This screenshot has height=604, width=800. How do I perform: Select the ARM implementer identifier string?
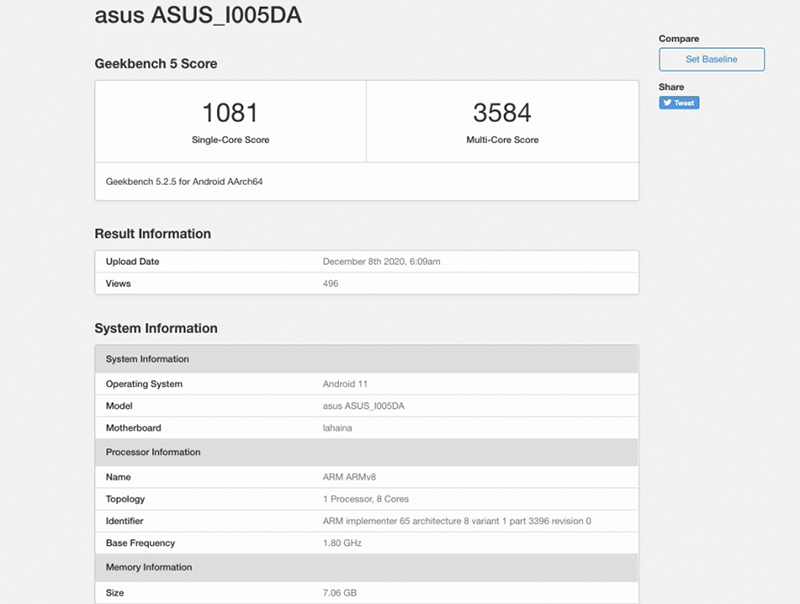pyautogui.click(x=457, y=521)
